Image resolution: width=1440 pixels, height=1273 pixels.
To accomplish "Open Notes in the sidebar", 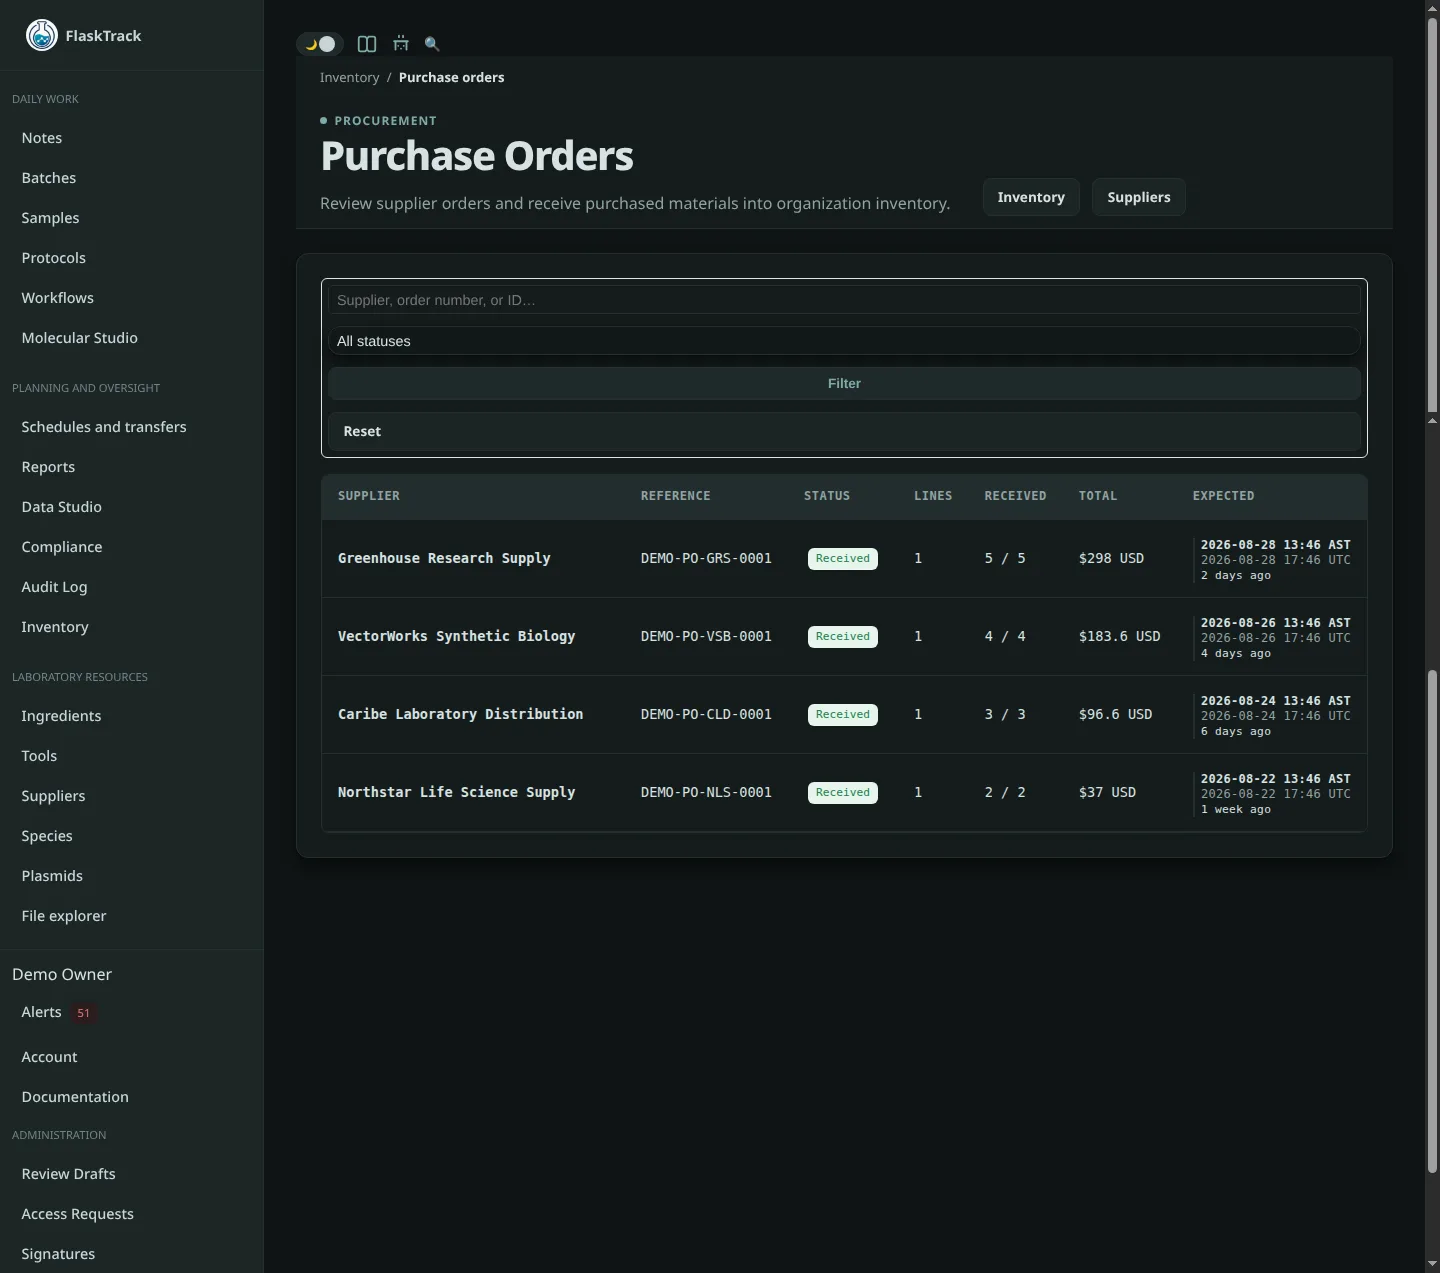I will coord(42,138).
